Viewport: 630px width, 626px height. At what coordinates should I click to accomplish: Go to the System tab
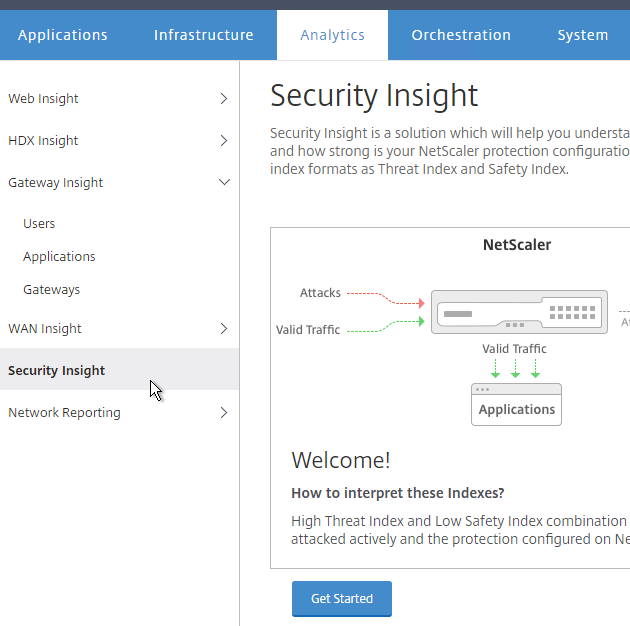click(583, 35)
